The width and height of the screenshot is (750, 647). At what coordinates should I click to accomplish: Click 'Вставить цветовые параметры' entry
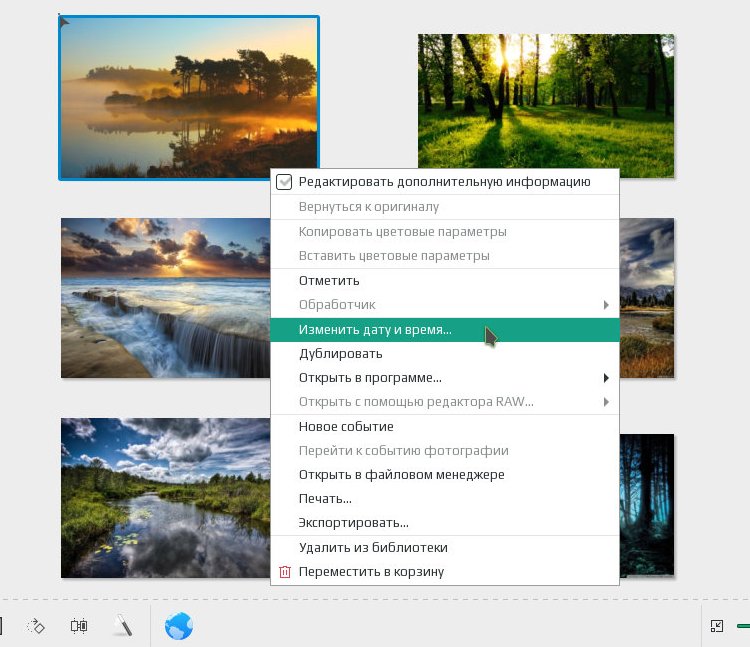coord(445,256)
